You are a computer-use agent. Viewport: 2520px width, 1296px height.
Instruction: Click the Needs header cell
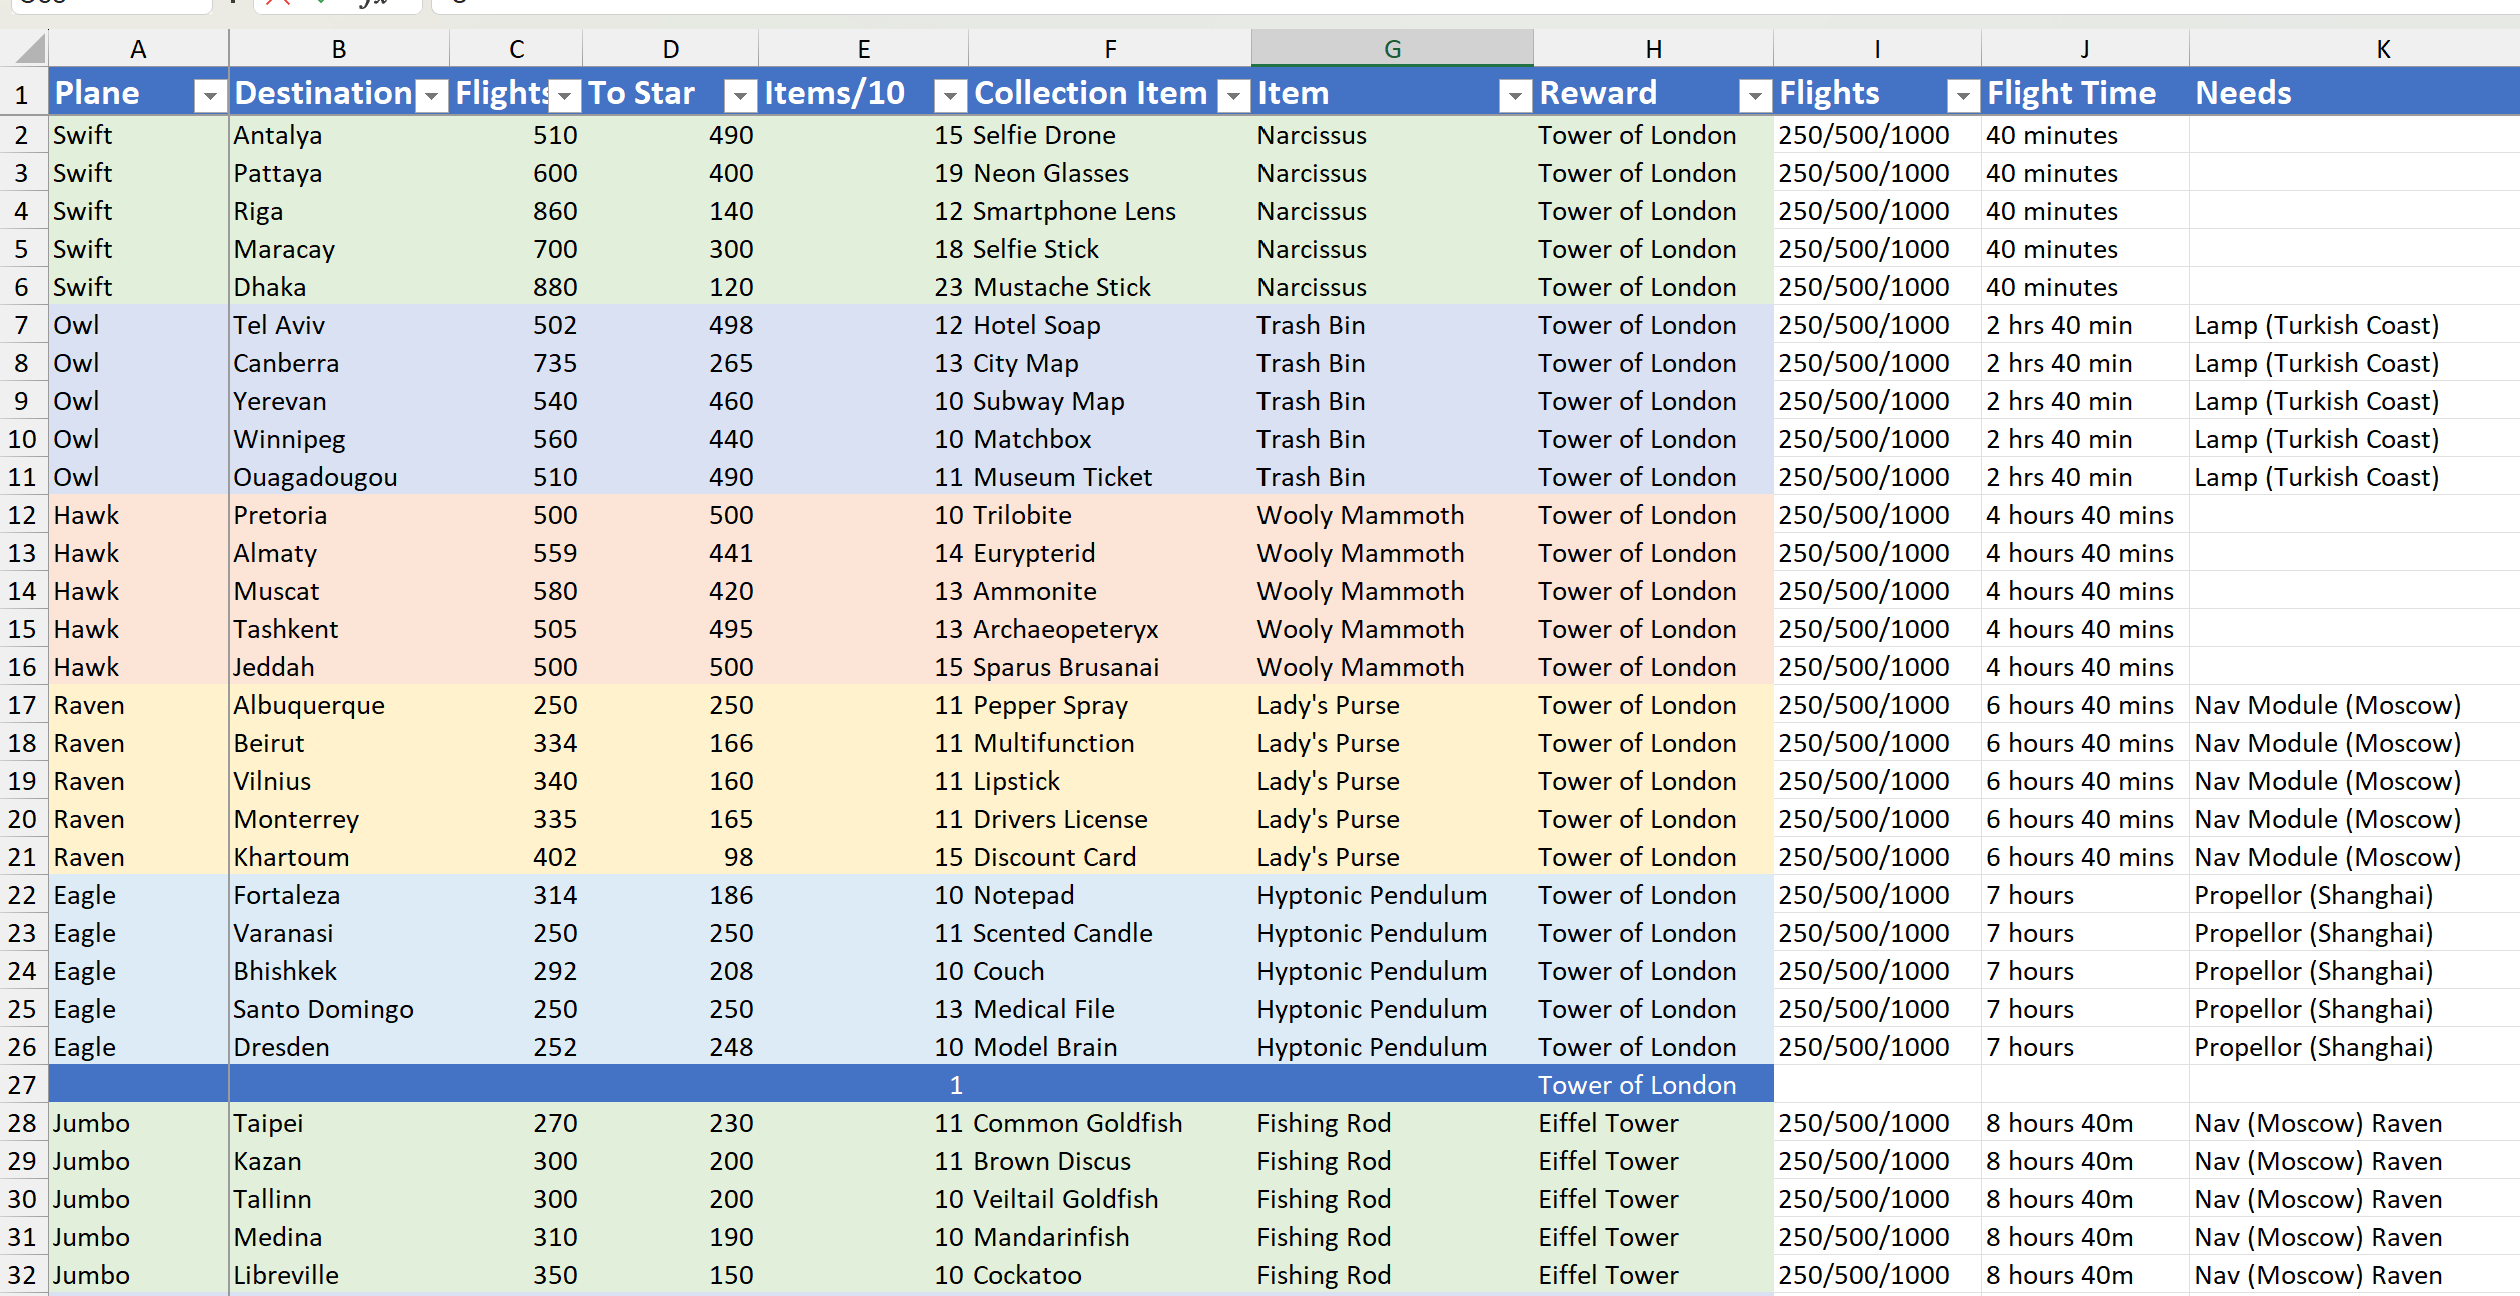(x=2355, y=93)
